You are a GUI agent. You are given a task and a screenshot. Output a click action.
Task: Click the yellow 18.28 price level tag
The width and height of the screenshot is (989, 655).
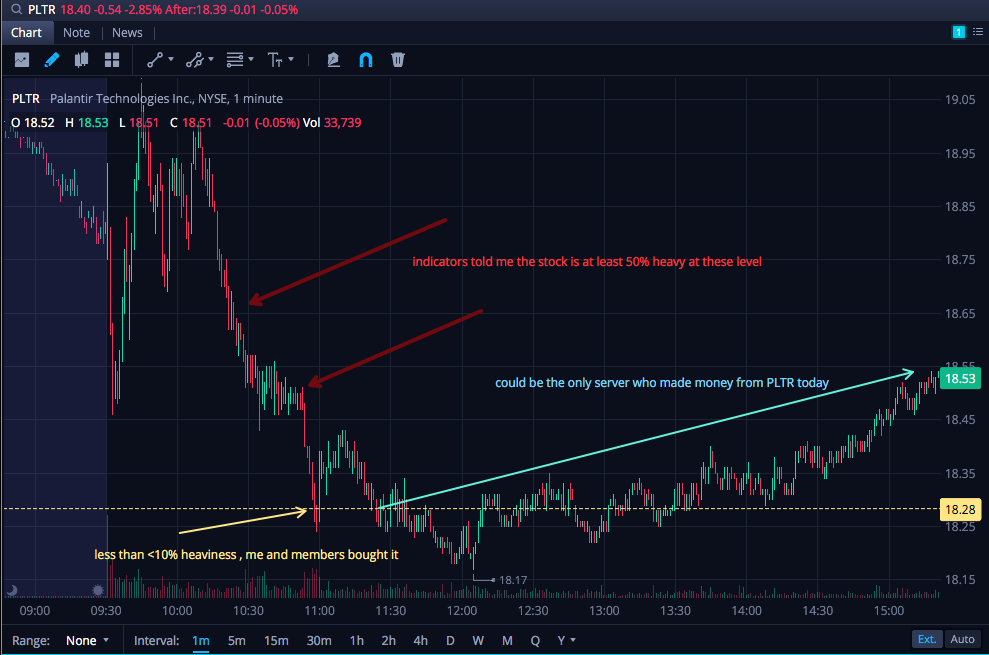[960, 509]
